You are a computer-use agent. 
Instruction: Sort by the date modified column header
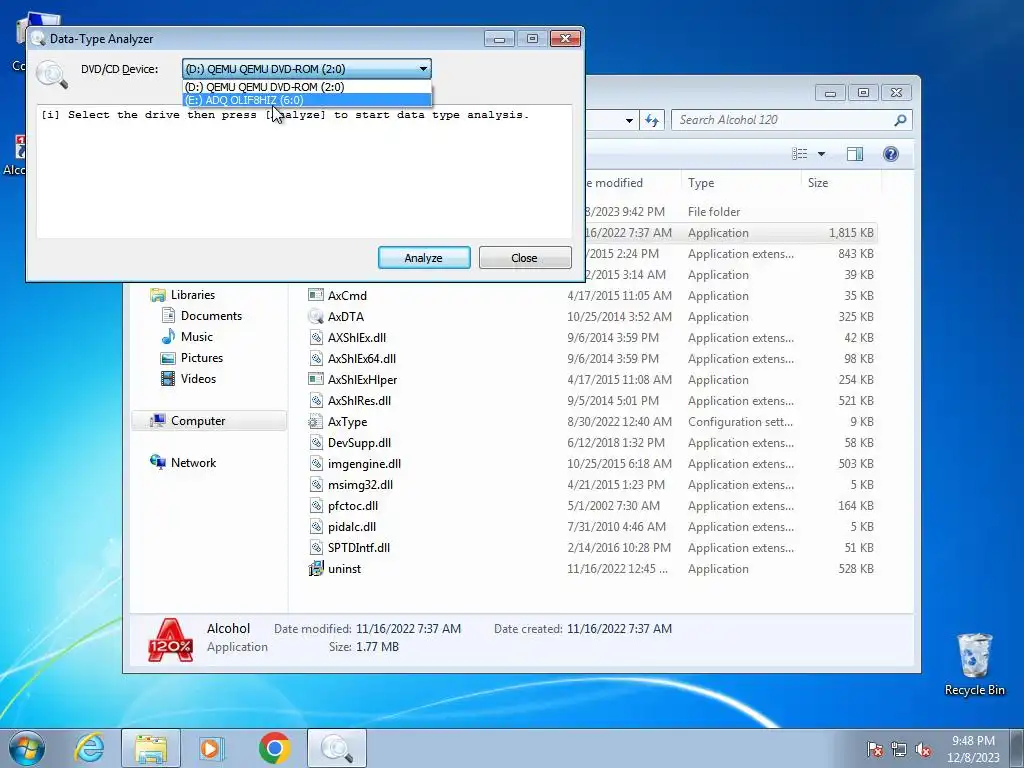point(614,183)
